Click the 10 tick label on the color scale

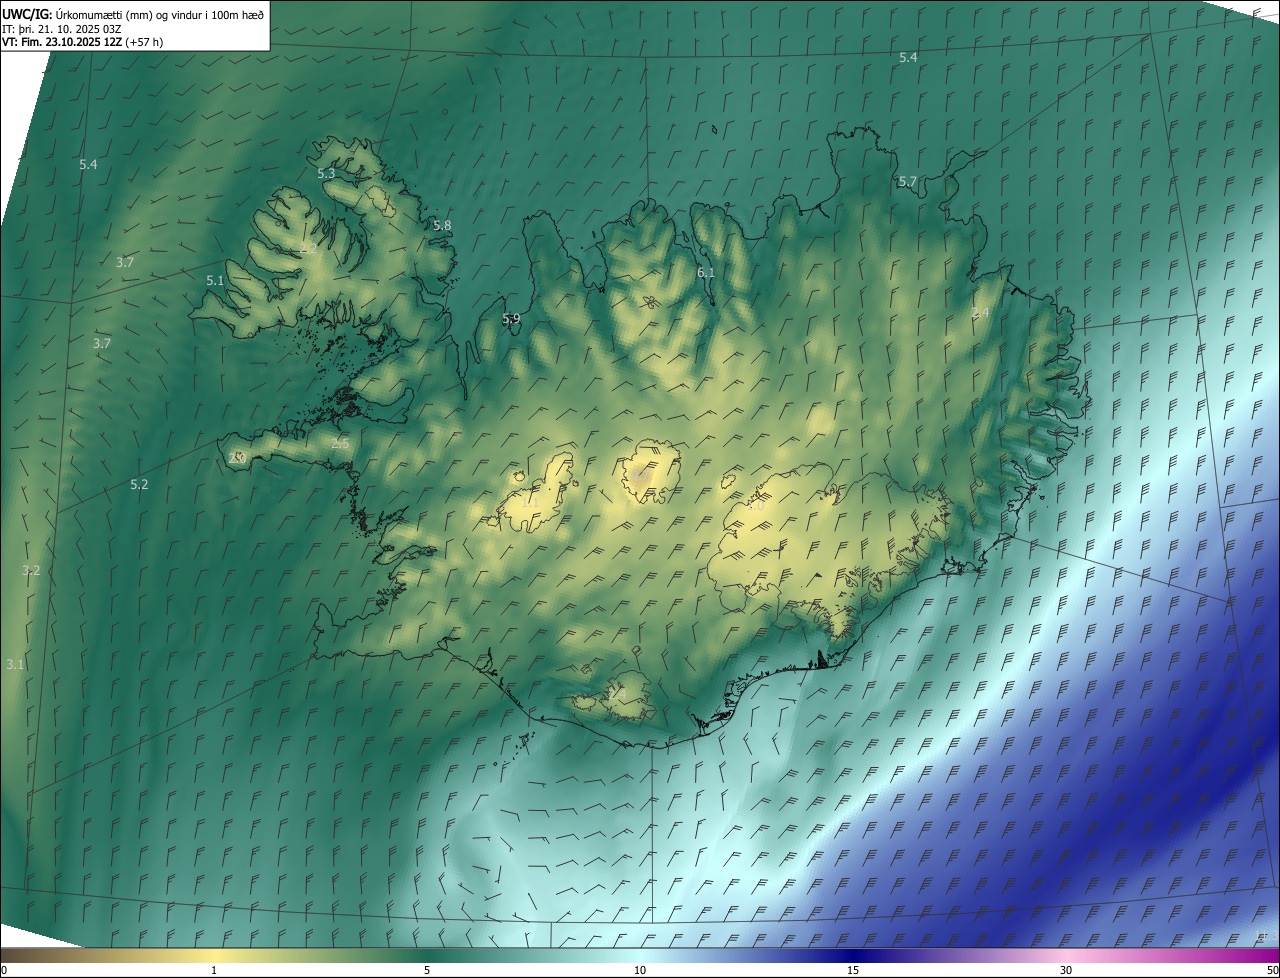tap(640, 971)
